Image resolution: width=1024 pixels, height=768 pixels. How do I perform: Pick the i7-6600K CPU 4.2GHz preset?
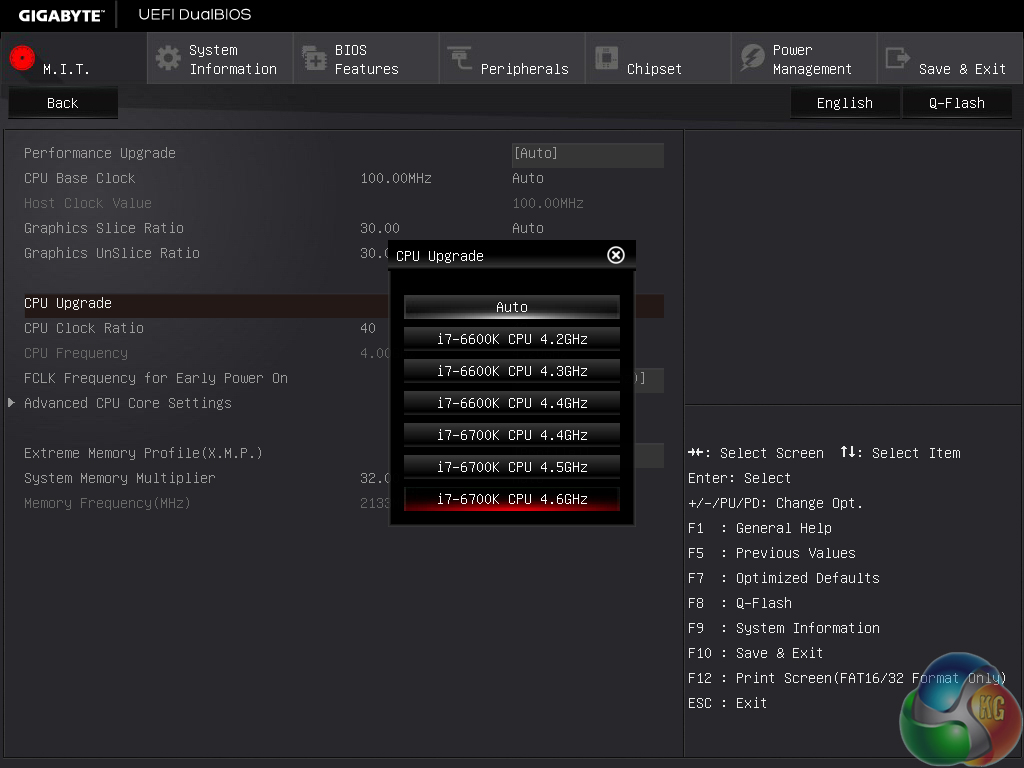511,339
